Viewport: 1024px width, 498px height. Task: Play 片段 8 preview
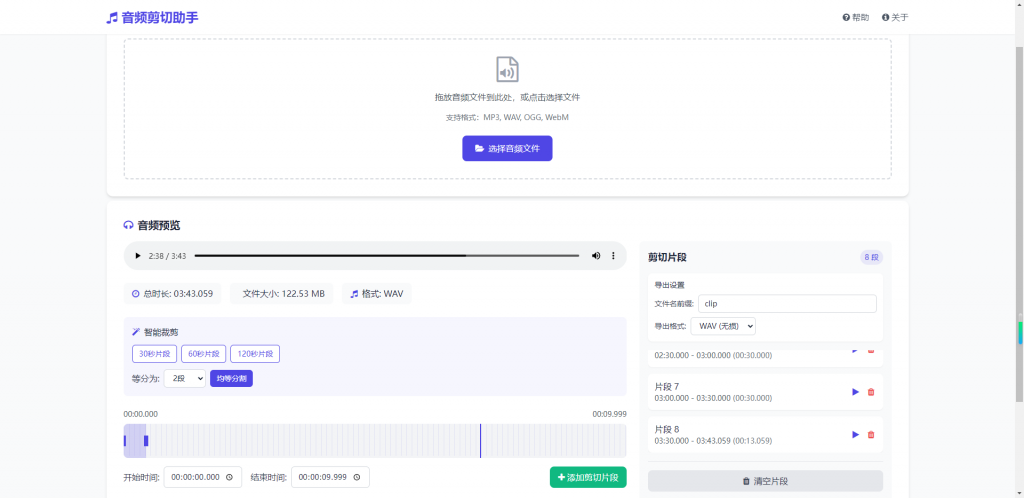[x=856, y=435]
